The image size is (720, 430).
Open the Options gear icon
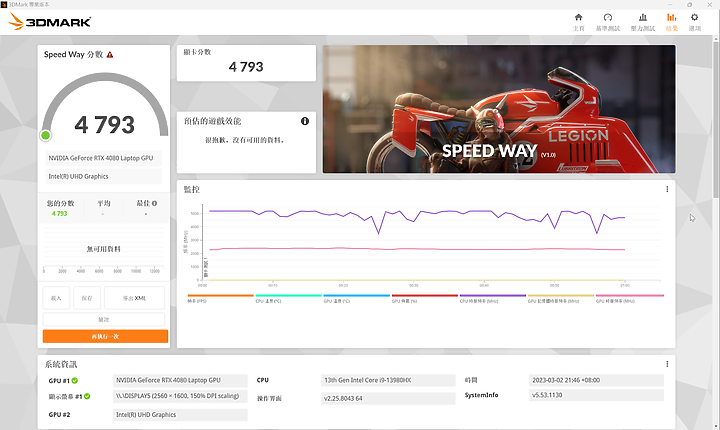[x=694, y=17]
